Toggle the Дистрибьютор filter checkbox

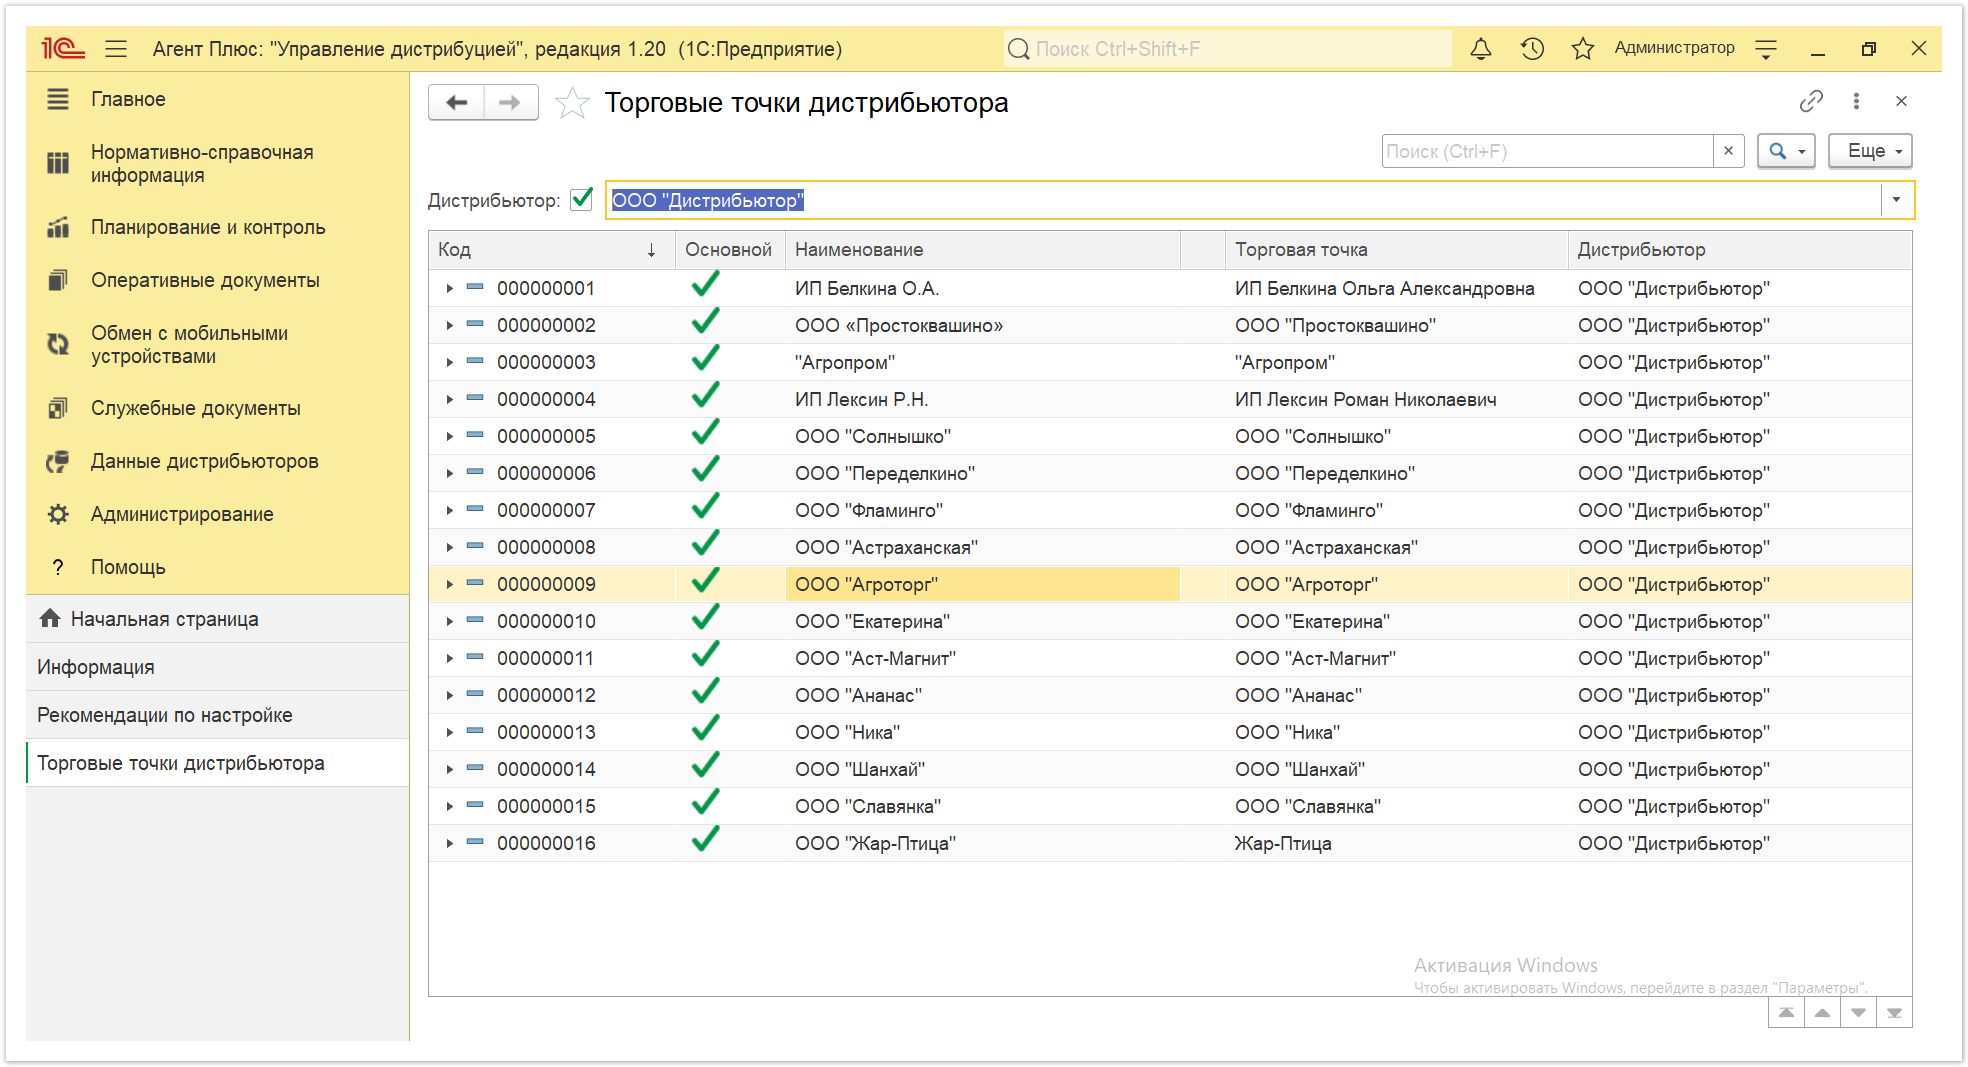point(582,200)
